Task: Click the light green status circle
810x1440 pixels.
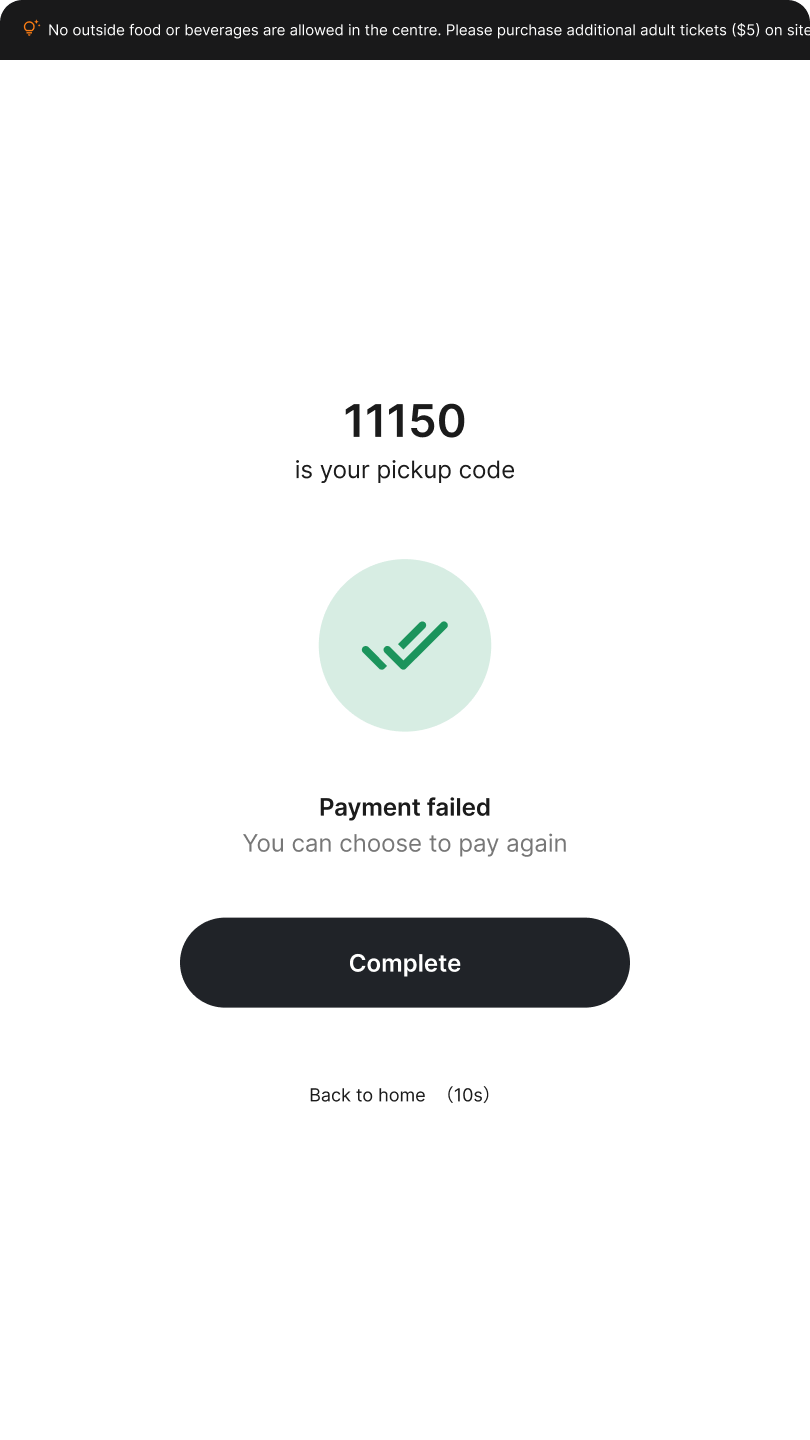Action: click(x=405, y=645)
